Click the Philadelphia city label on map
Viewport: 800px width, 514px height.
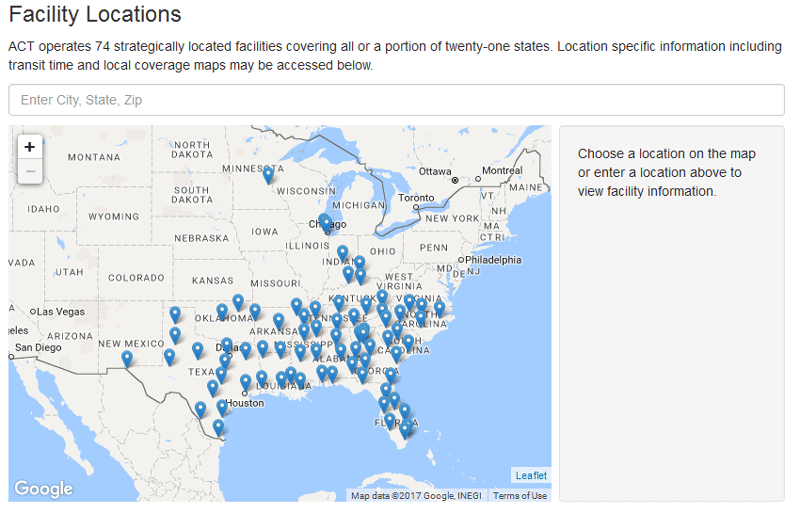coord(494,260)
